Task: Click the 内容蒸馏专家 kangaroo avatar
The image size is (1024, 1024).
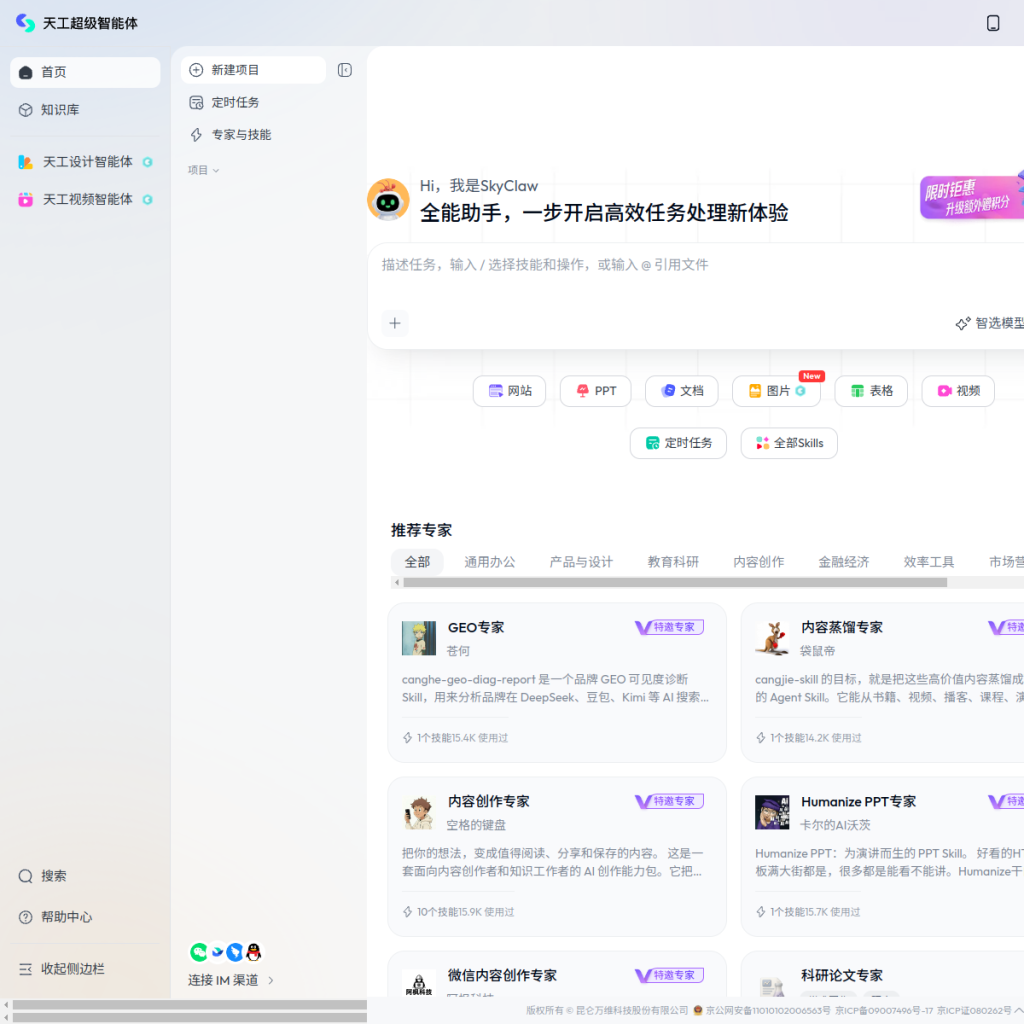Action: point(772,638)
